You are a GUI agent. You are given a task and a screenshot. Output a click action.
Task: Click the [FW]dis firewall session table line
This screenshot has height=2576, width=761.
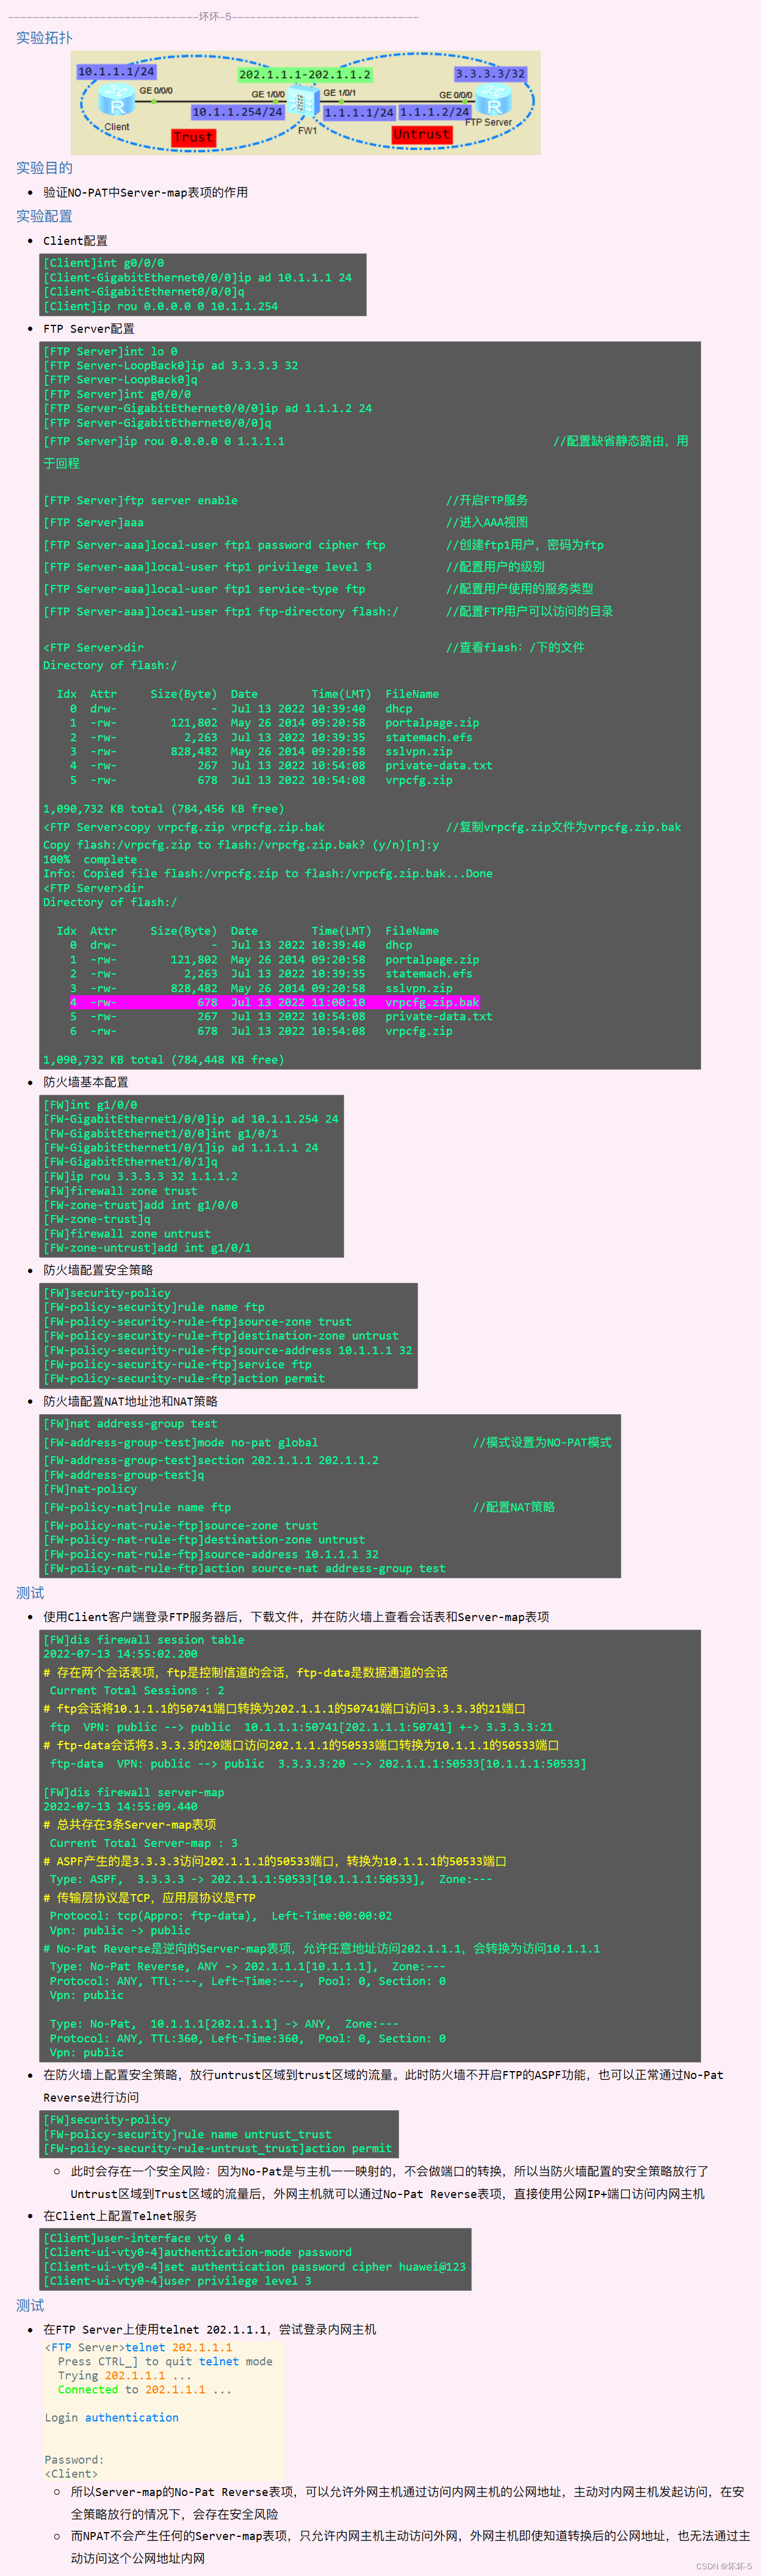(143, 1640)
